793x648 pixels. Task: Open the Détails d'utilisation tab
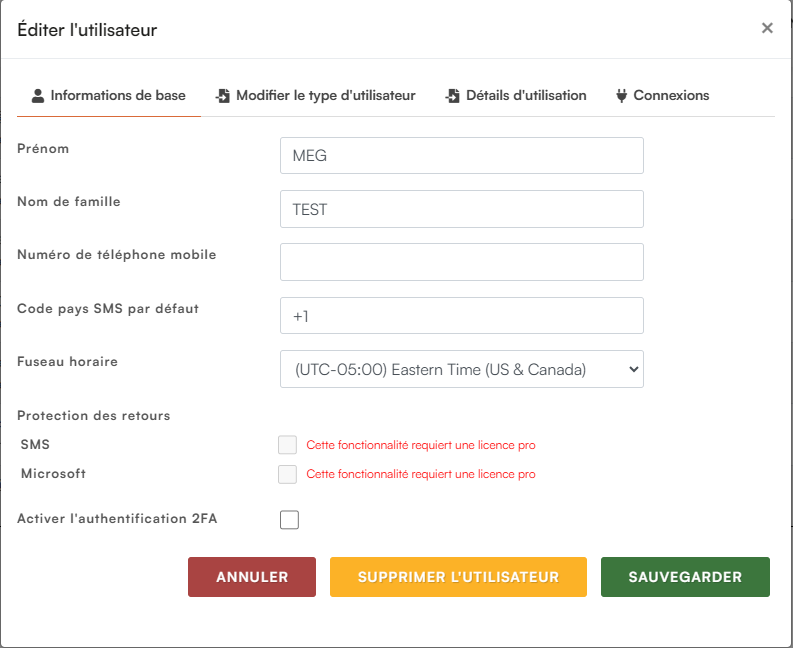point(526,96)
